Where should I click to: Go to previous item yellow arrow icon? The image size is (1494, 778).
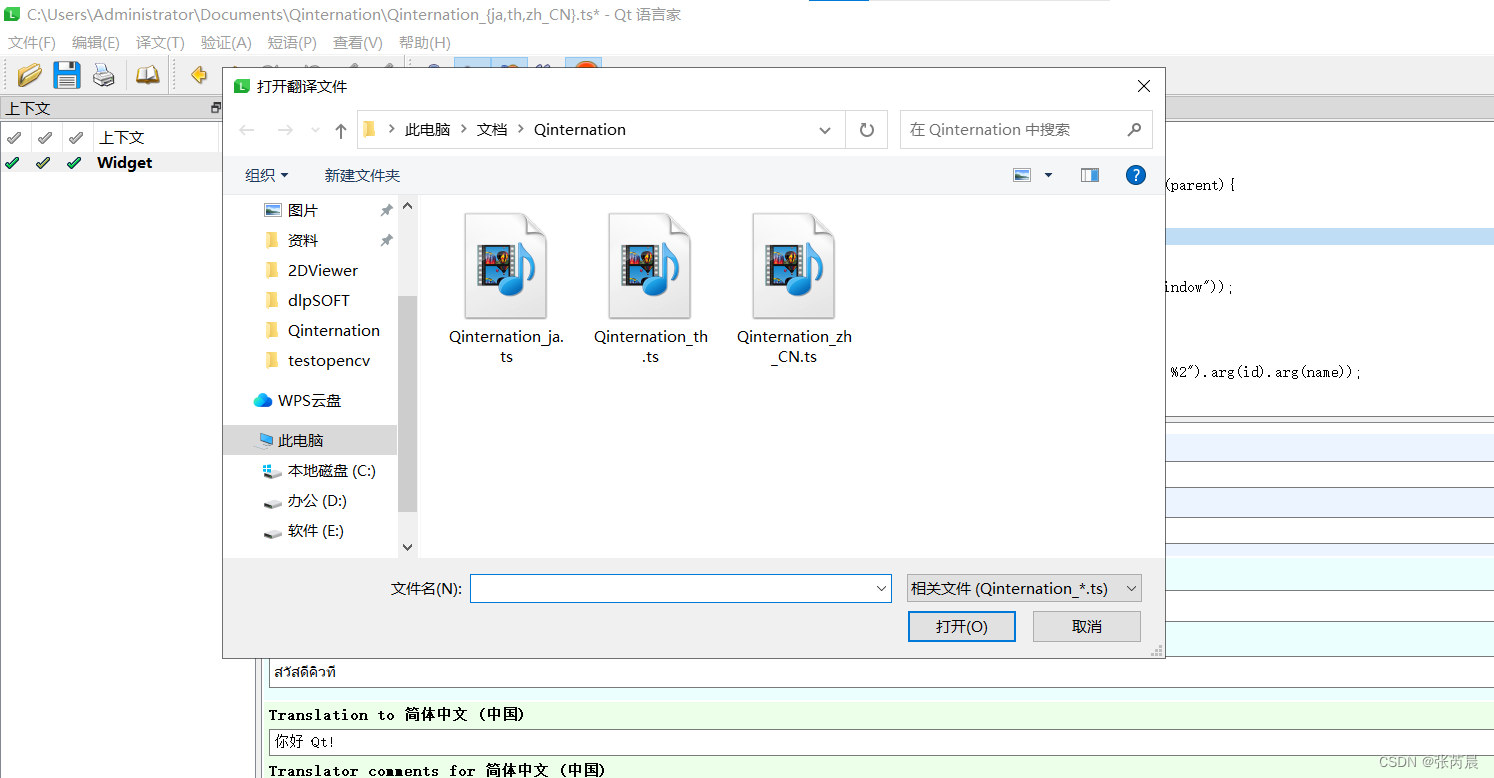[x=199, y=75]
